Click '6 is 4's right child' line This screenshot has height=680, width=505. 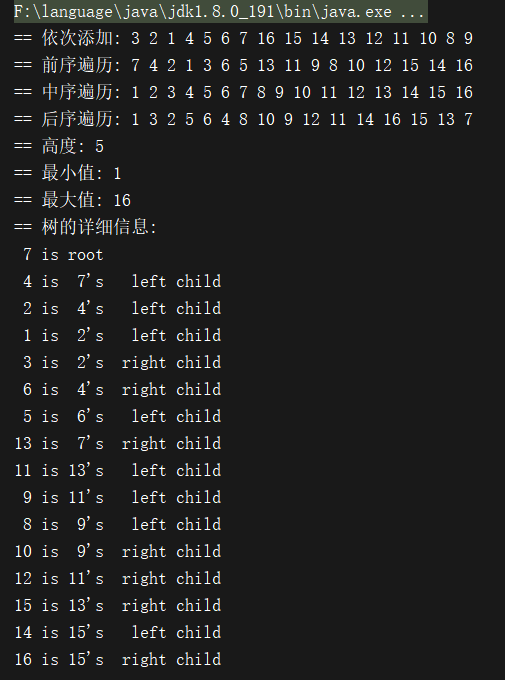(122, 389)
